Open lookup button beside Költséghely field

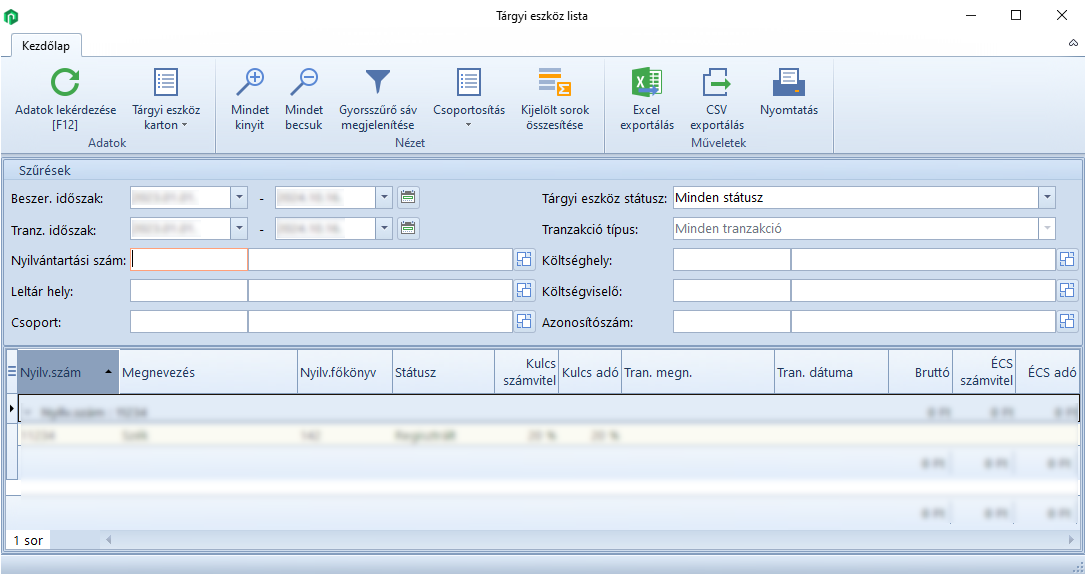pyautogui.click(x=1067, y=260)
